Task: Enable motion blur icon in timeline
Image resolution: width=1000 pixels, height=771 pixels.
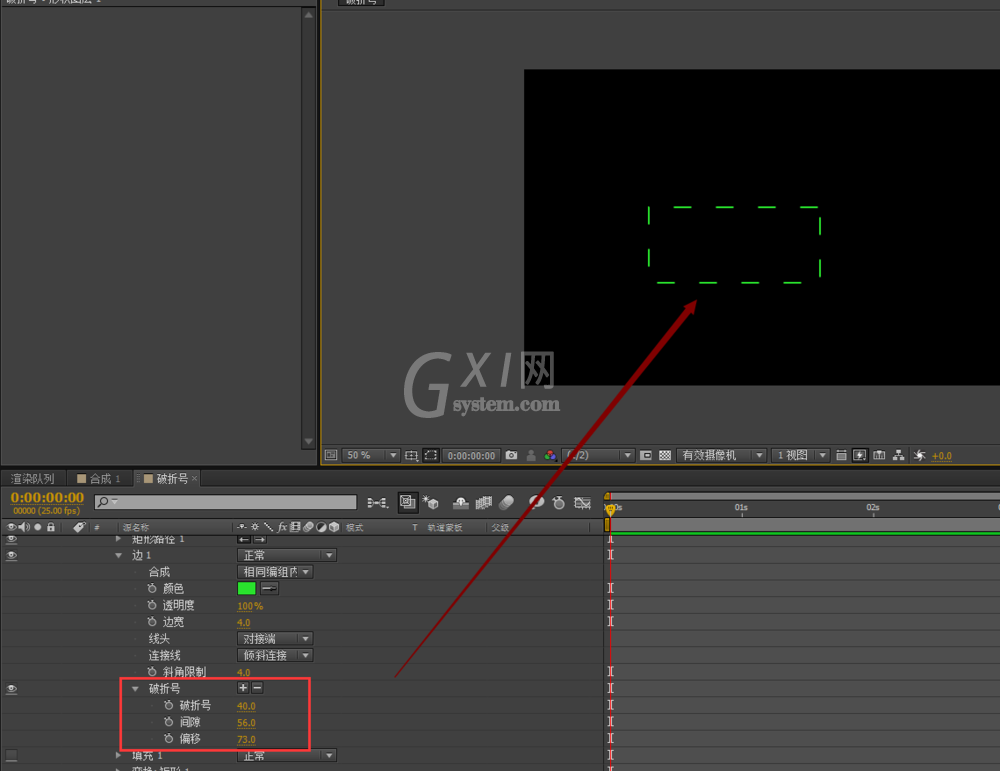Action: (507, 503)
